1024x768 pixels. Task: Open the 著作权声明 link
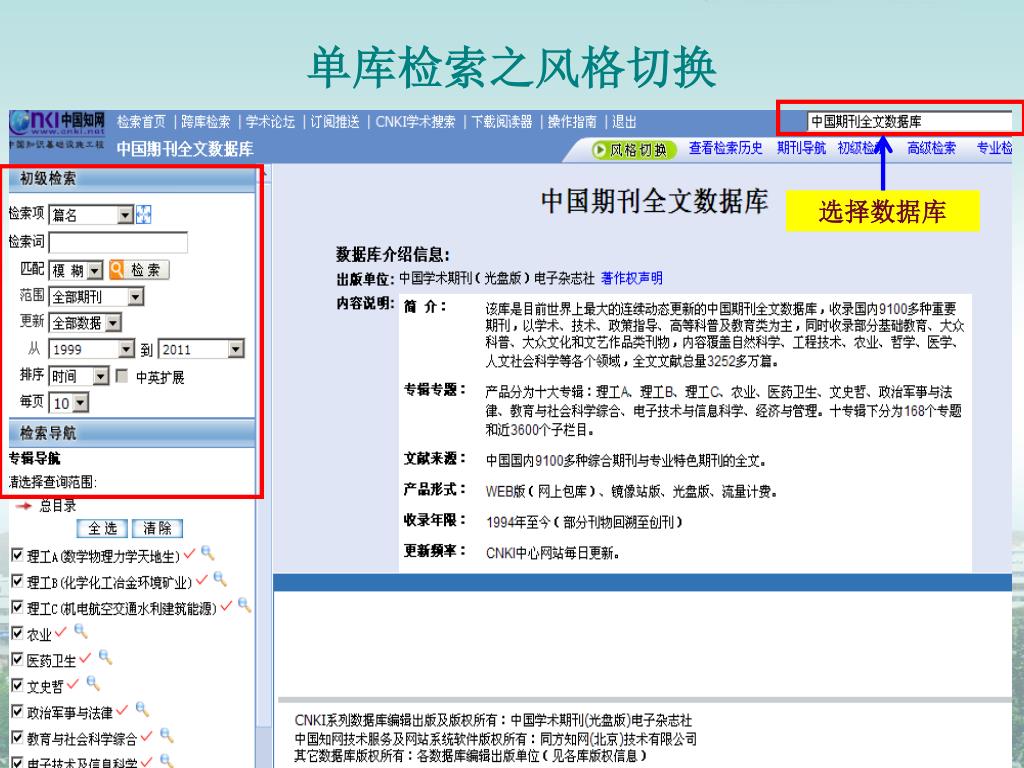[632, 278]
